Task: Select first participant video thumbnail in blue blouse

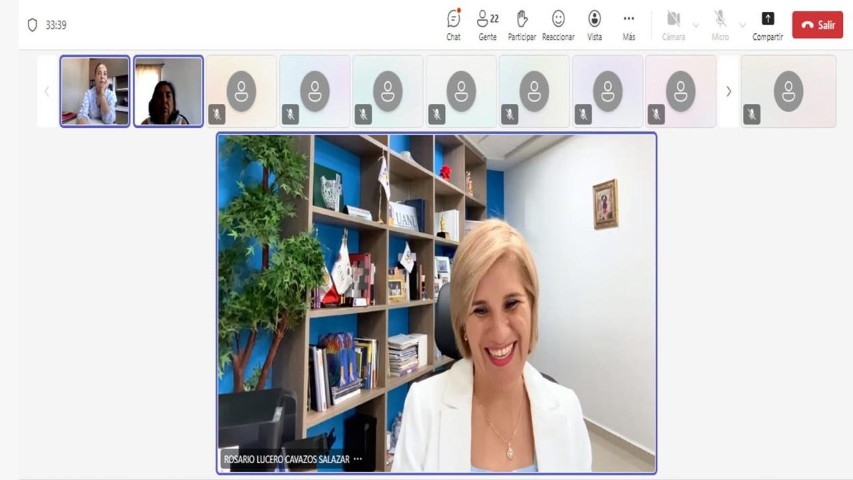Action: coord(95,91)
